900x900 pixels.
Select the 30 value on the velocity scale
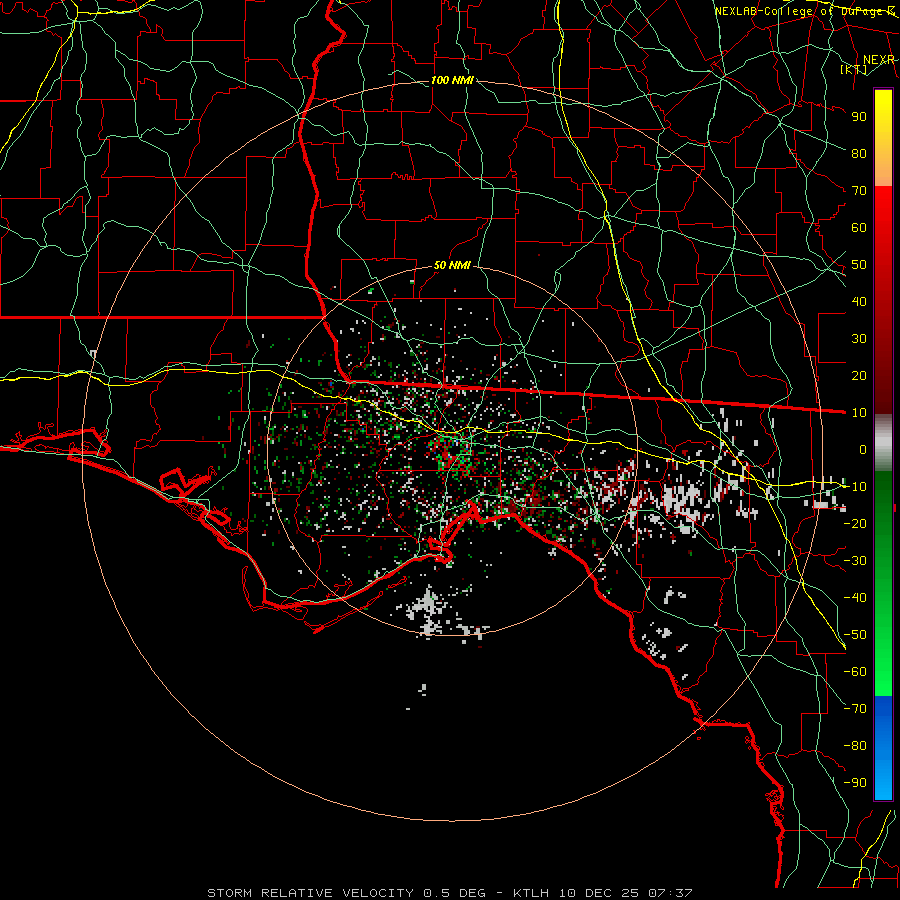859,339
